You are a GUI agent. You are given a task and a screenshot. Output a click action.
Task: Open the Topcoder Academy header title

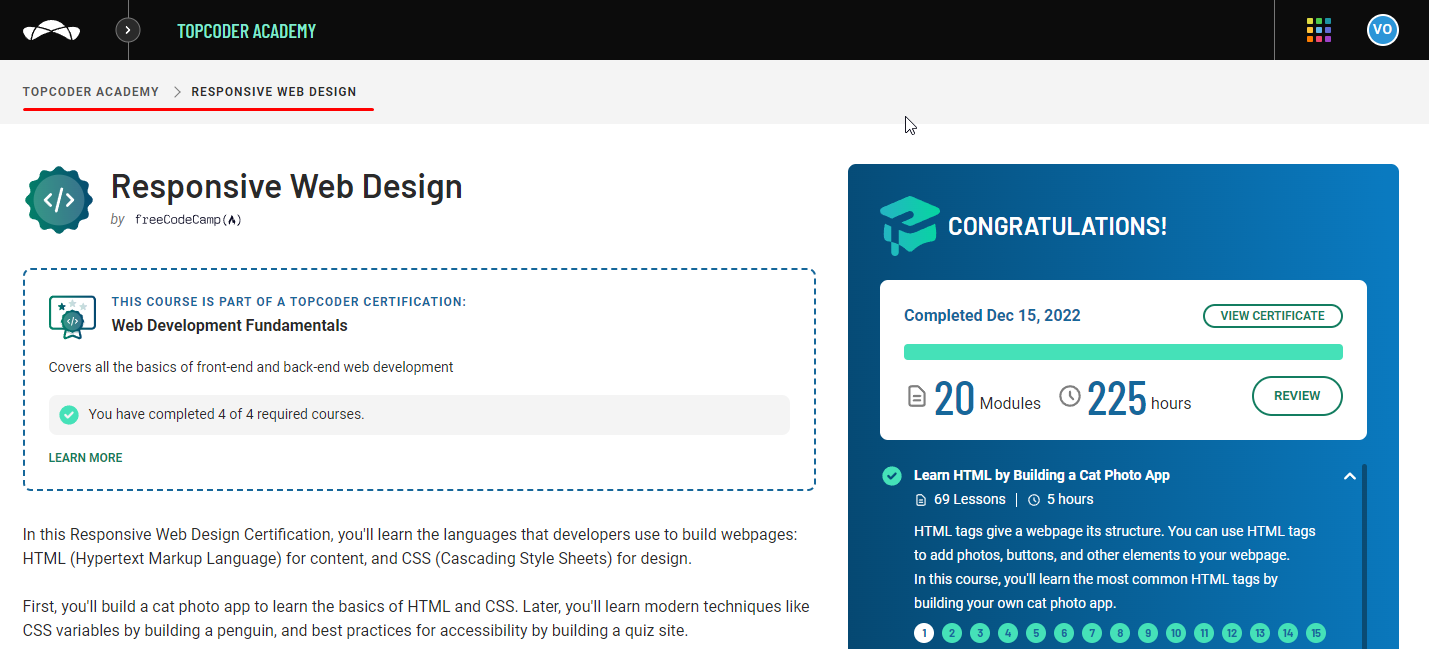coord(246,31)
